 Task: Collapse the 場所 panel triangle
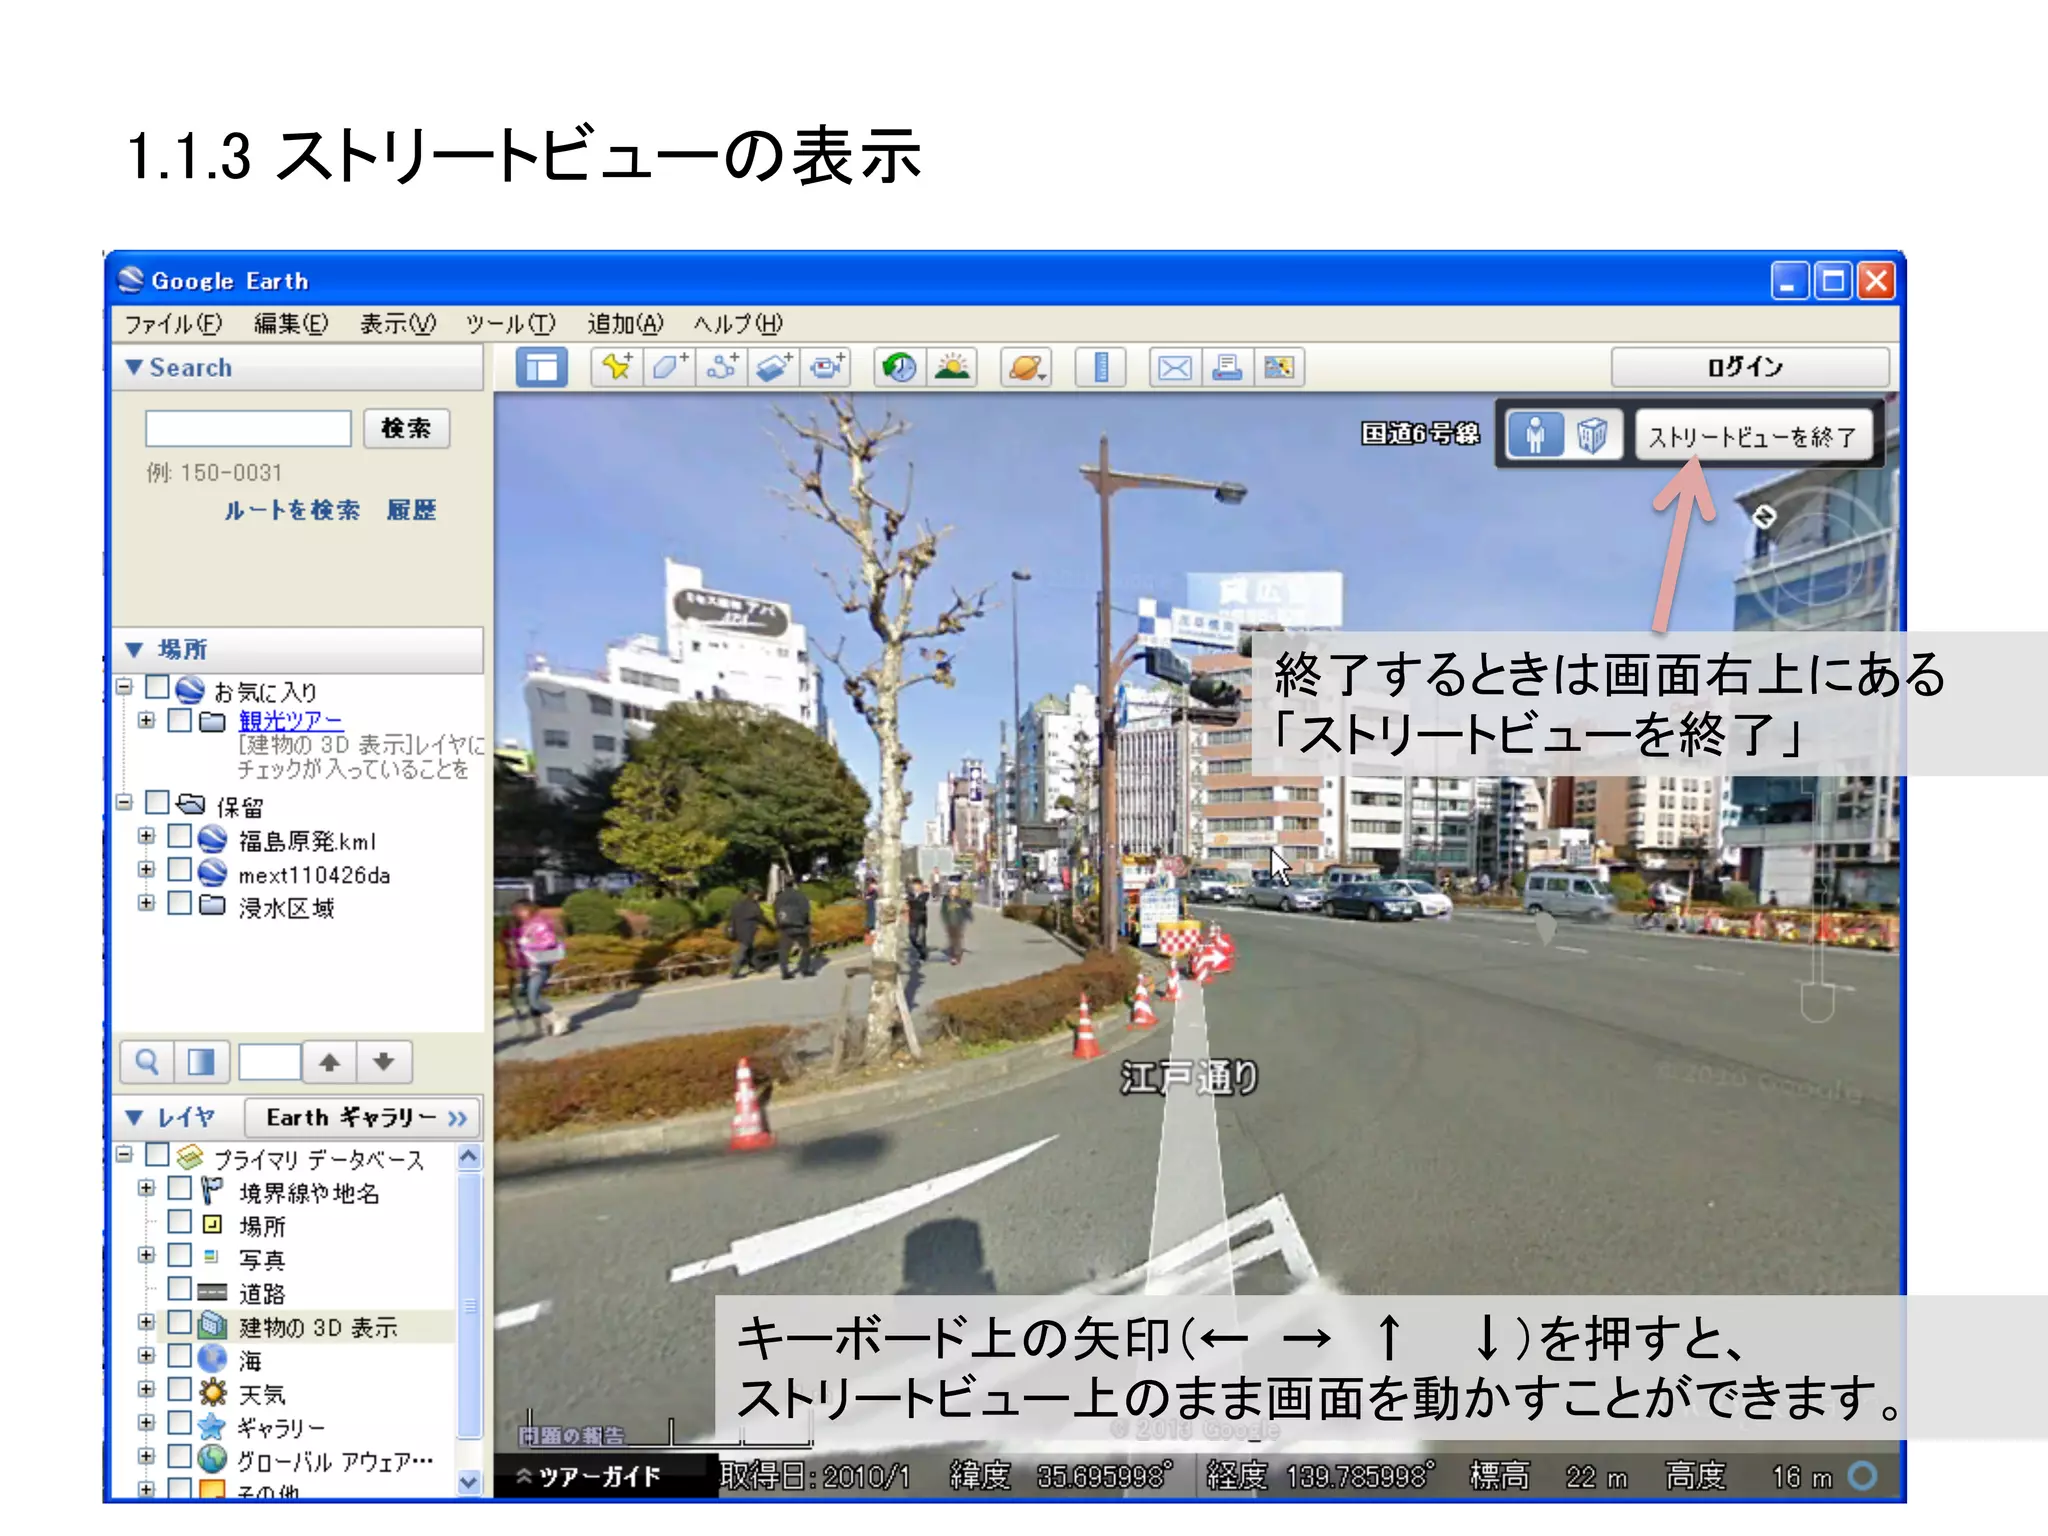(x=134, y=650)
